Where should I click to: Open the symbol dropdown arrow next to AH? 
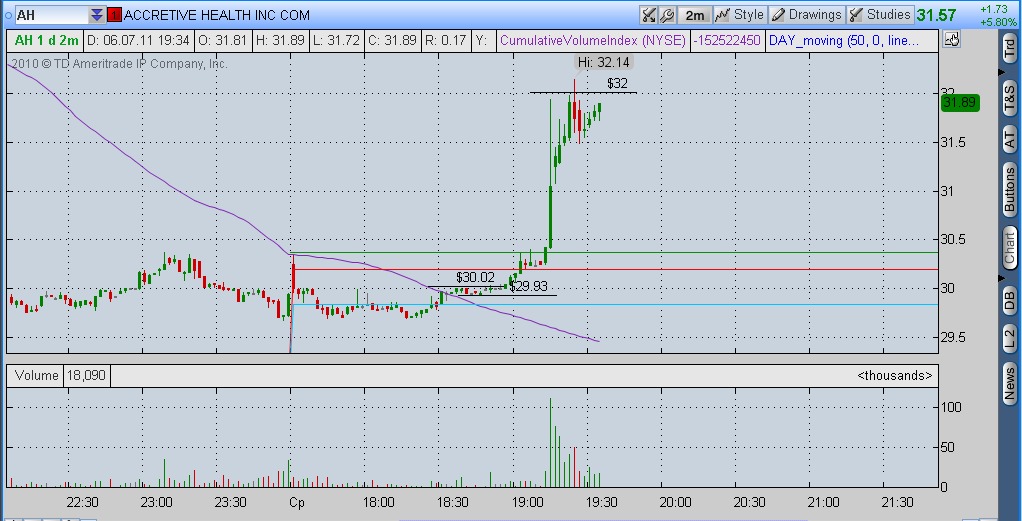coord(96,14)
